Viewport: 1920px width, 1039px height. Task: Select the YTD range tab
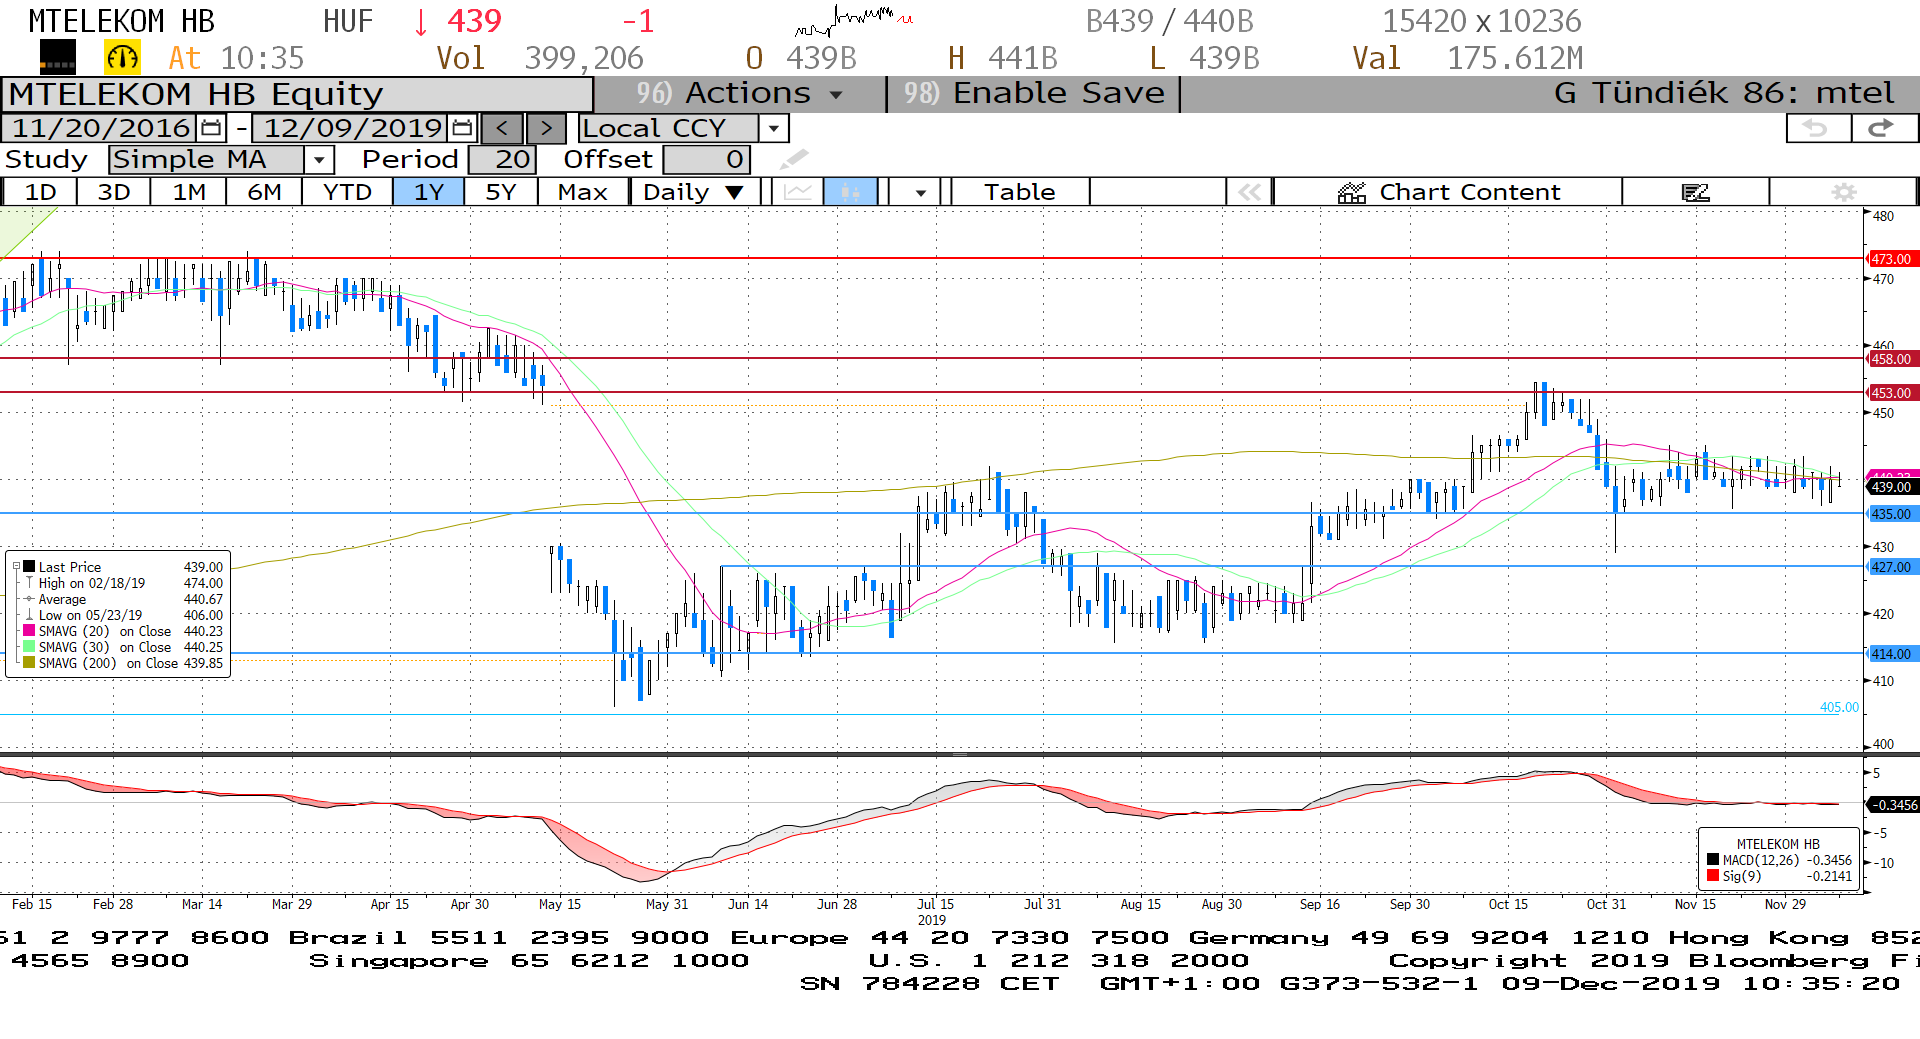tap(347, 192)
